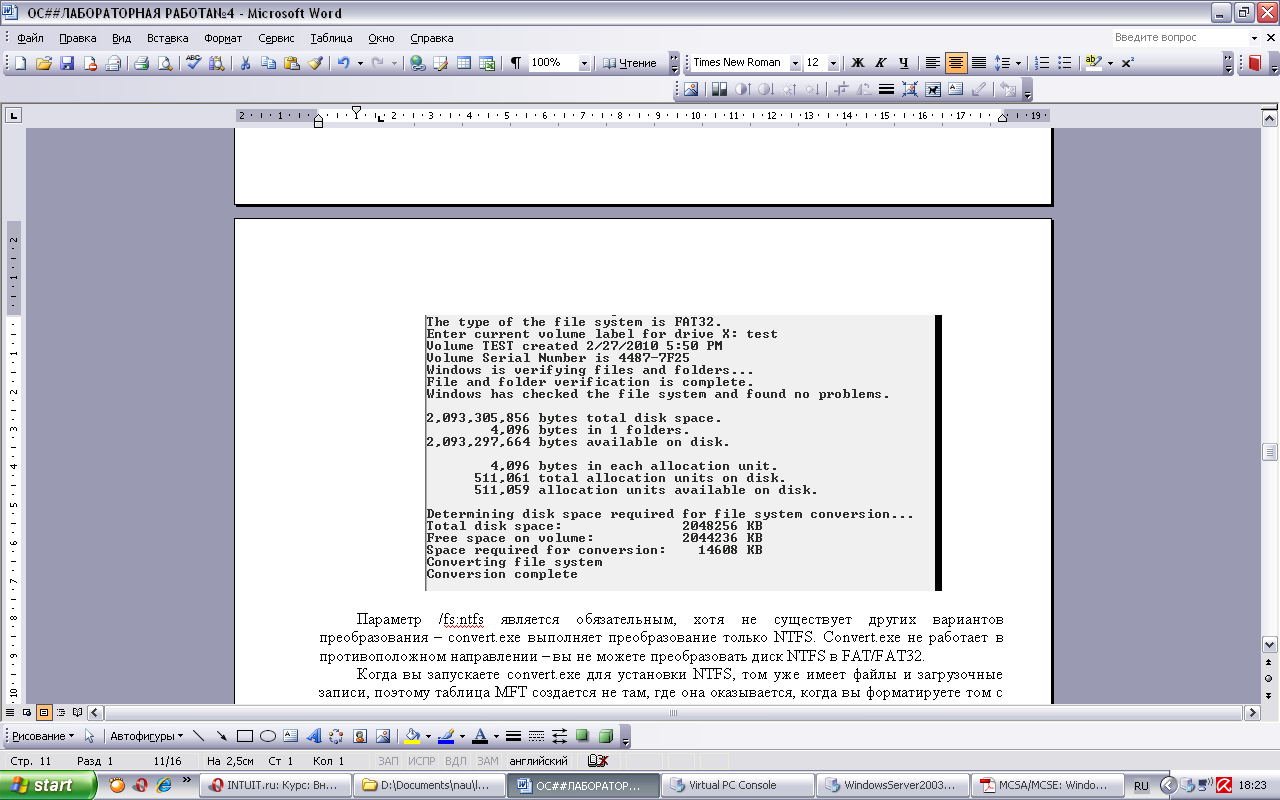Select the Oval drawing tool
This screenshot has width=1280, height=800.
[267, 736]
